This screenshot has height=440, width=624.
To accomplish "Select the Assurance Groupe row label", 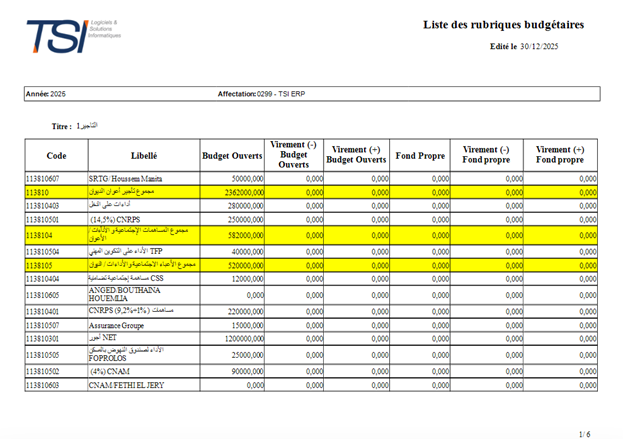I will point(144,325).
